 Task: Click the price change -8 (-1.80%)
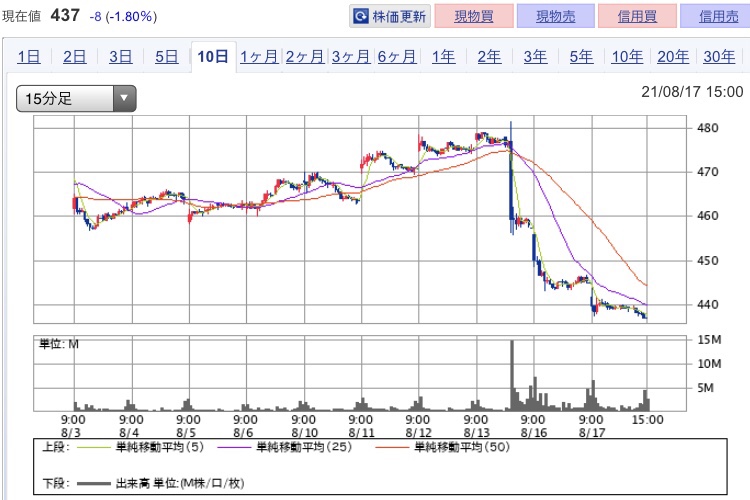click(123, 17)
